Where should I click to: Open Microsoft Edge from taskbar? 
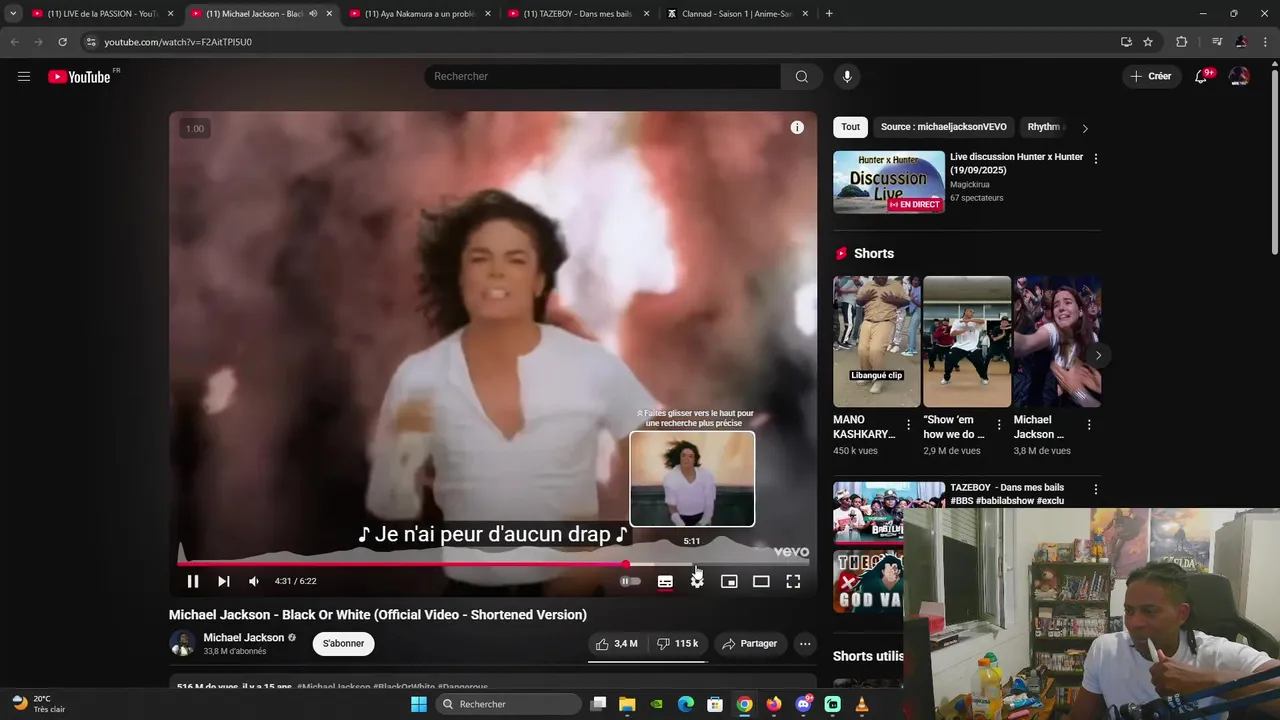(686, 704)
